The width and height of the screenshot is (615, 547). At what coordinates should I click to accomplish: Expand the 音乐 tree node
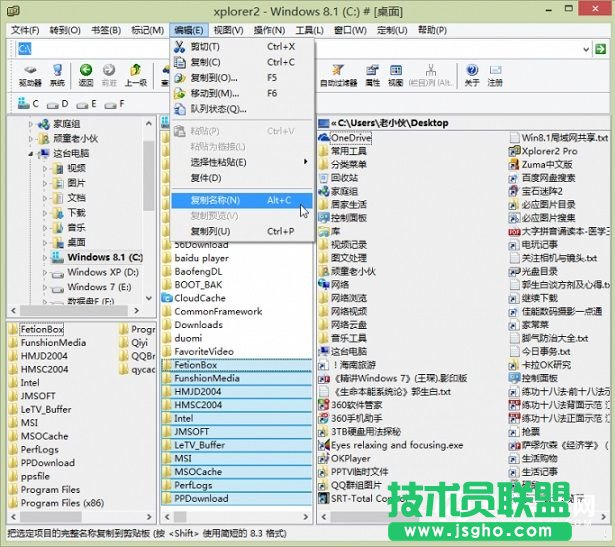pyautogui.click(x=44, y=228)
